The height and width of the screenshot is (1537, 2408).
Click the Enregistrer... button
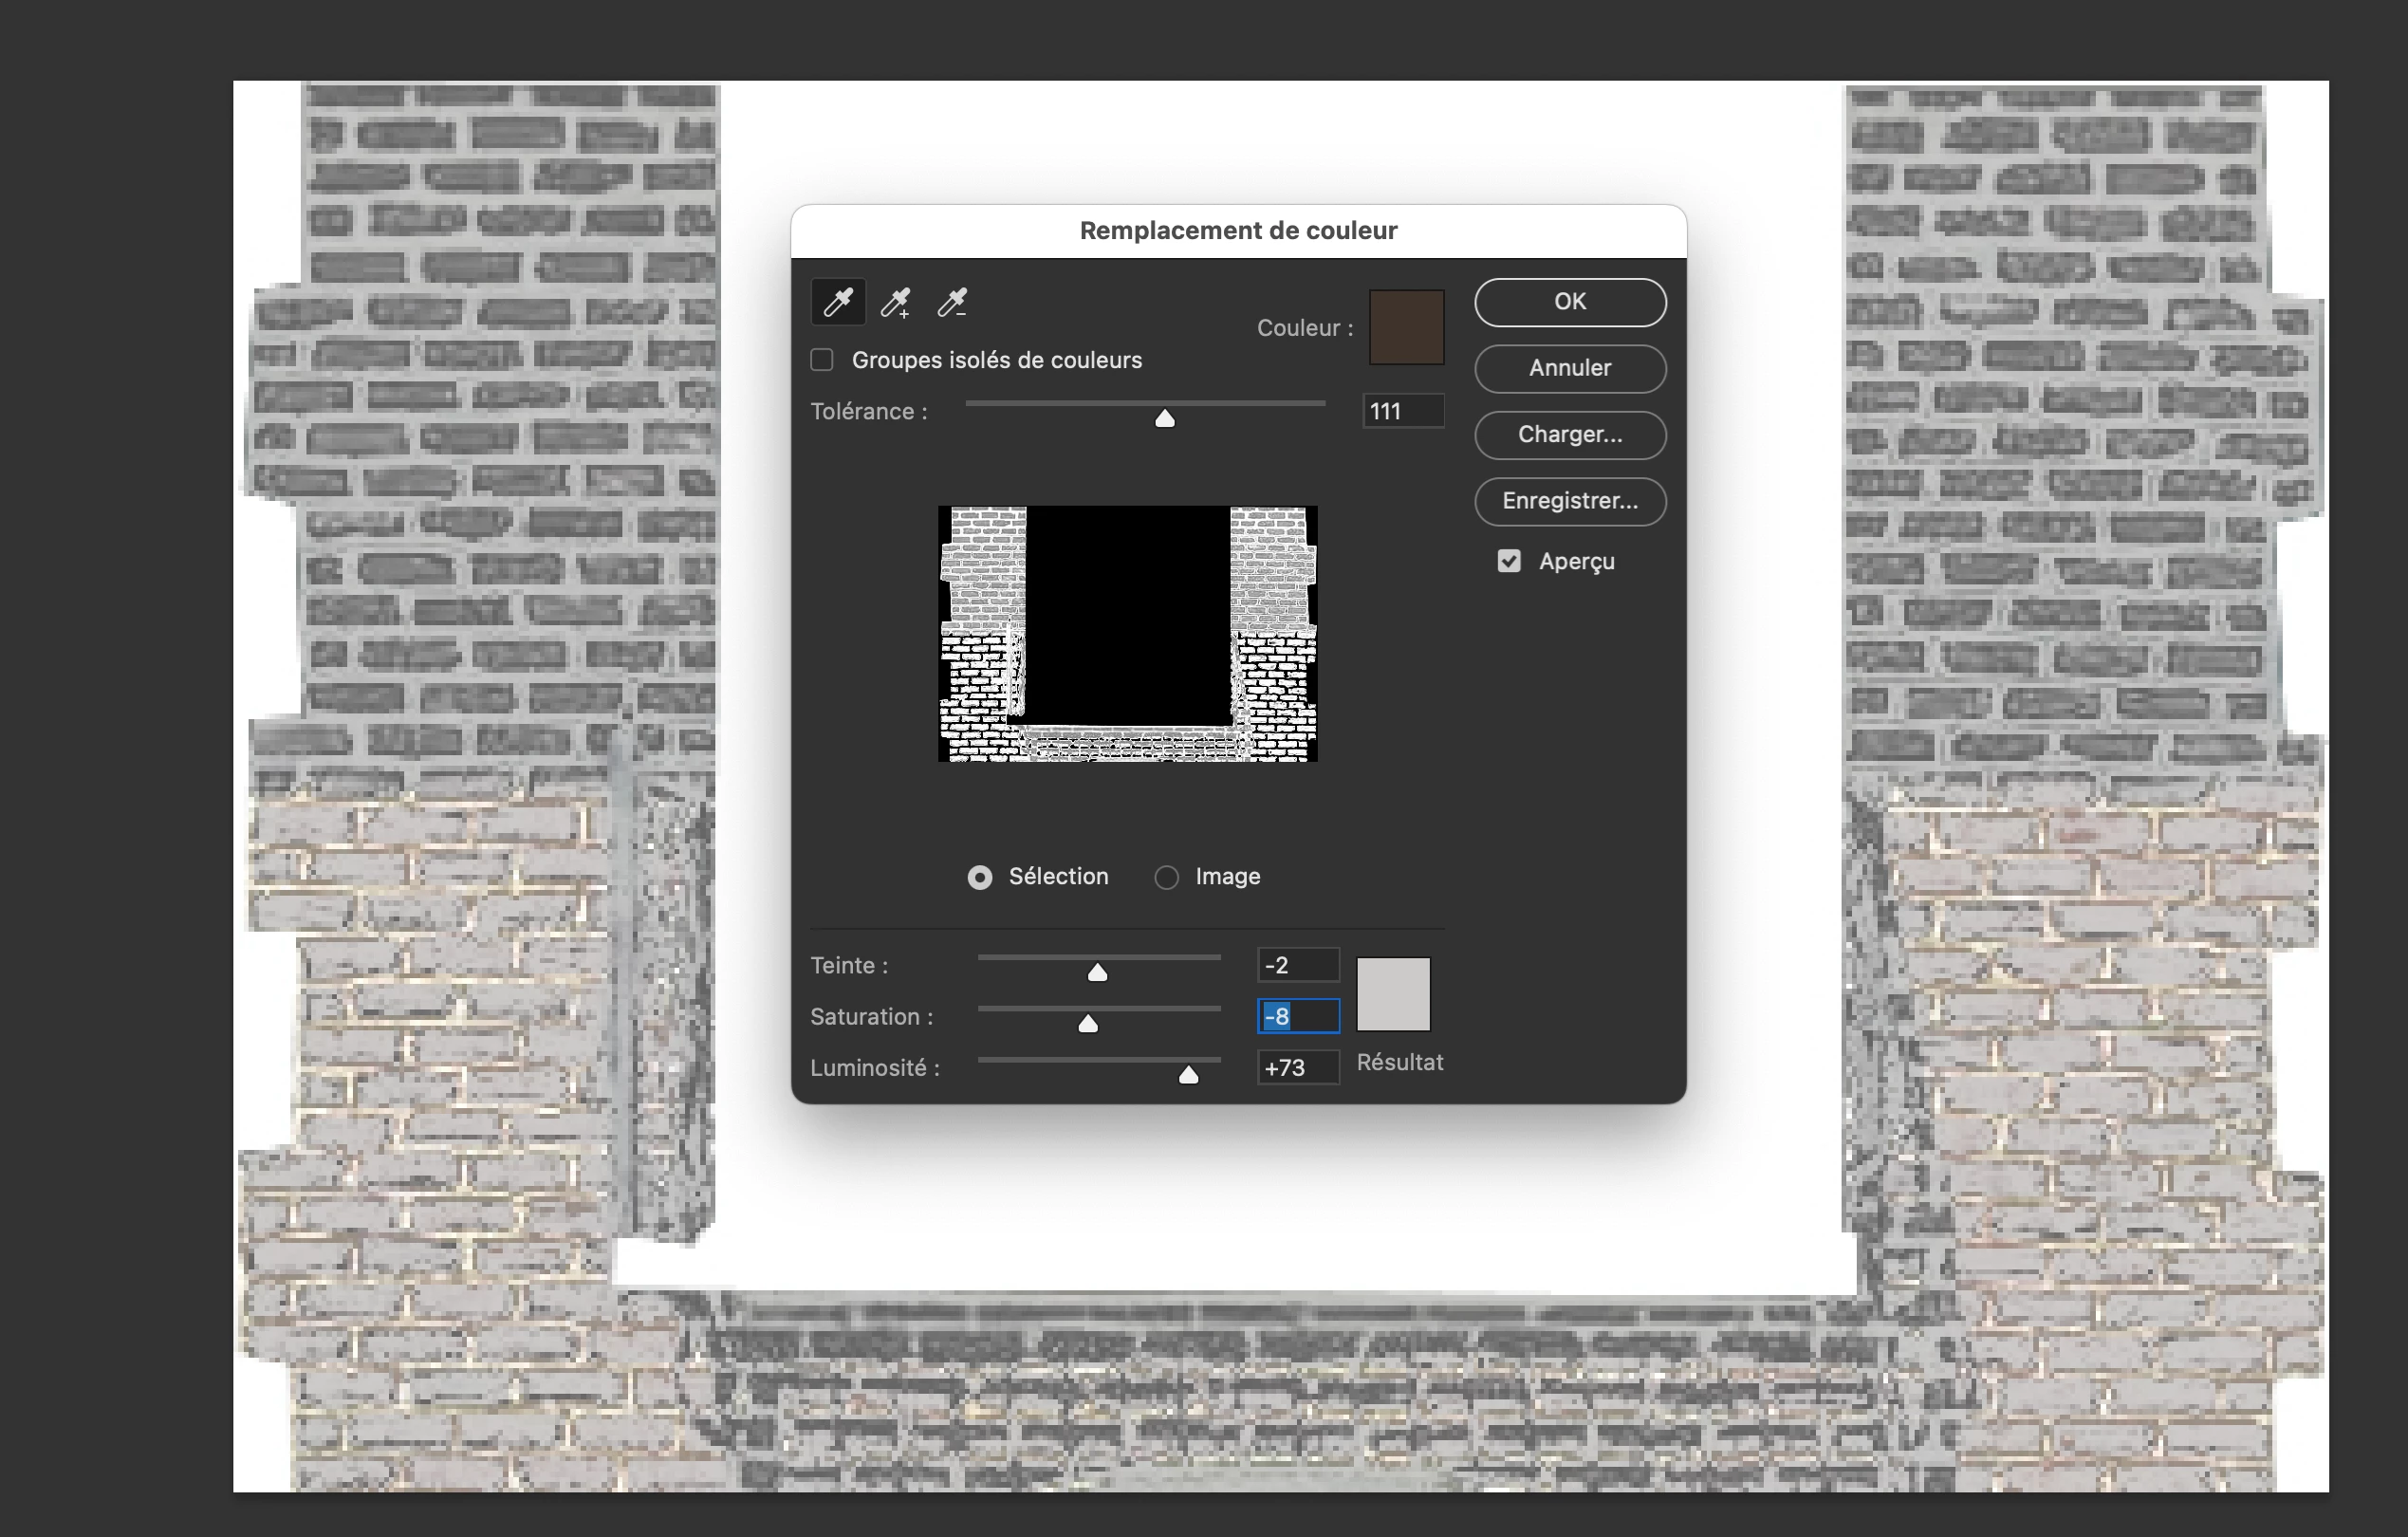pyautogui.click(x=1569, y=501)
